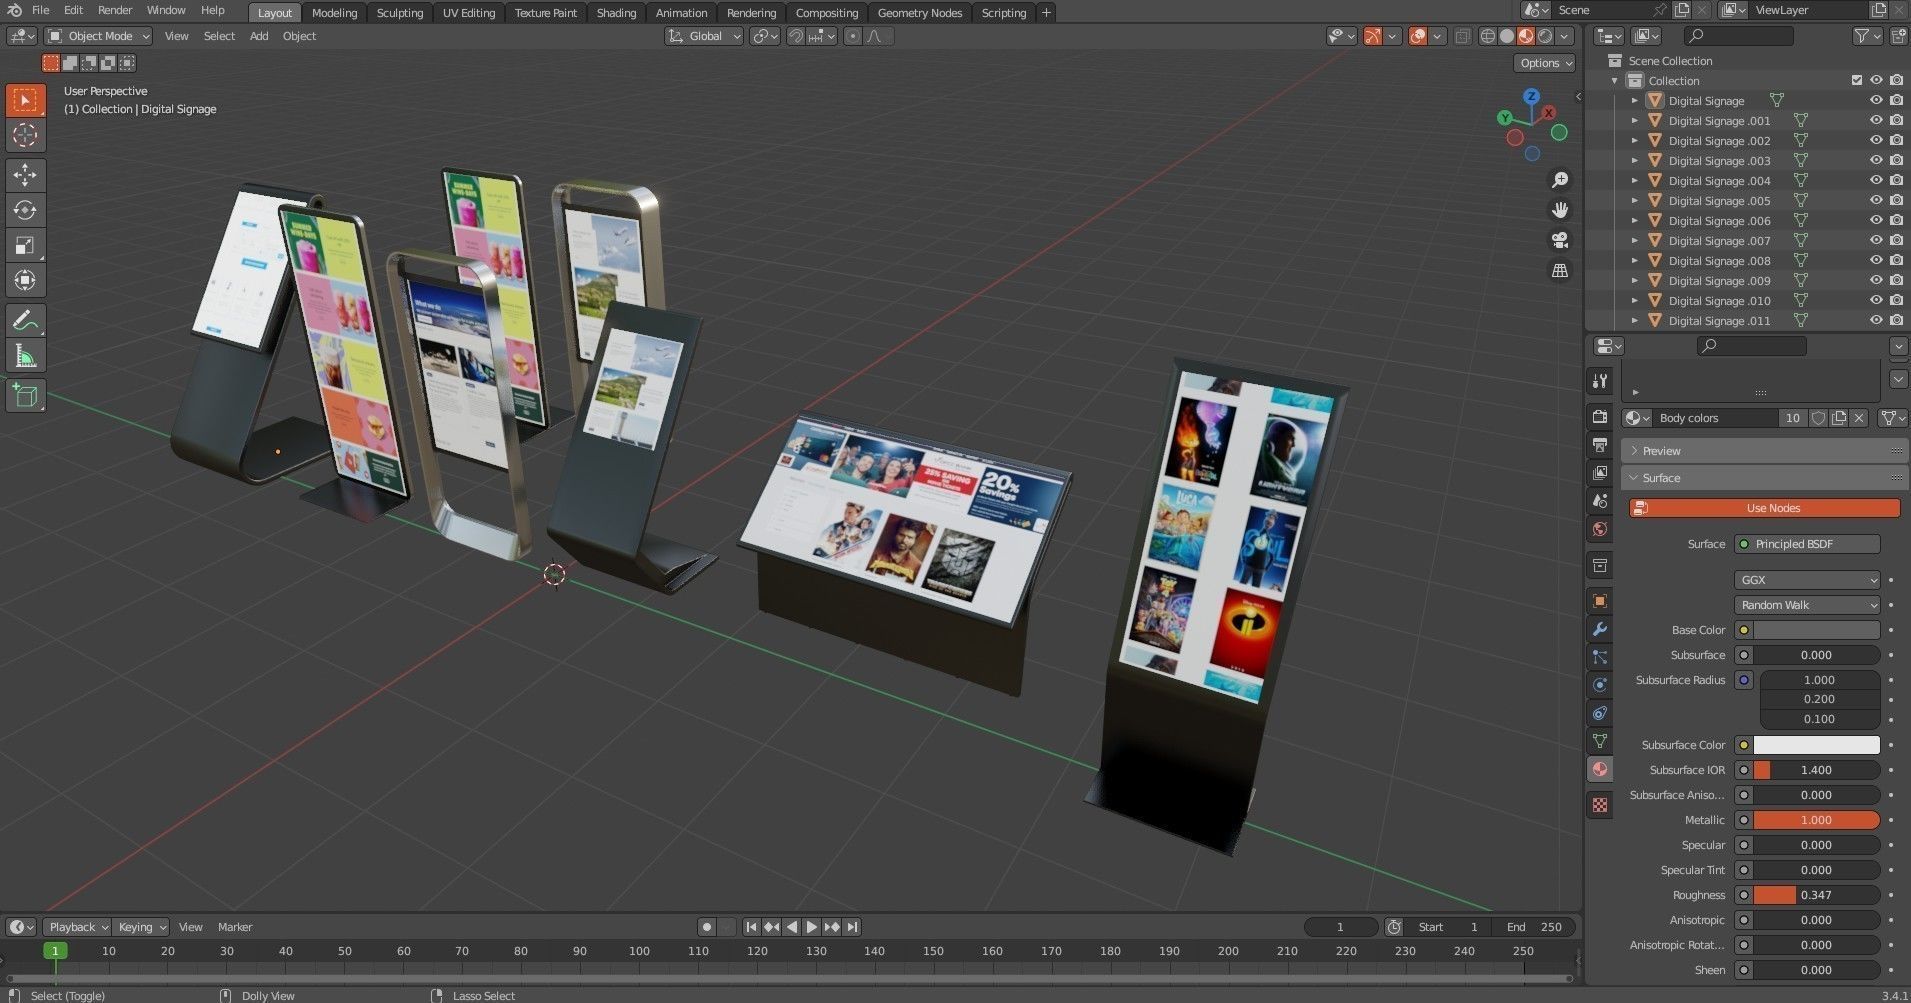This screenshot has height=1003, width=1911.
Task: Click the Base Color swatch
Action: (x=1816, y=630)
